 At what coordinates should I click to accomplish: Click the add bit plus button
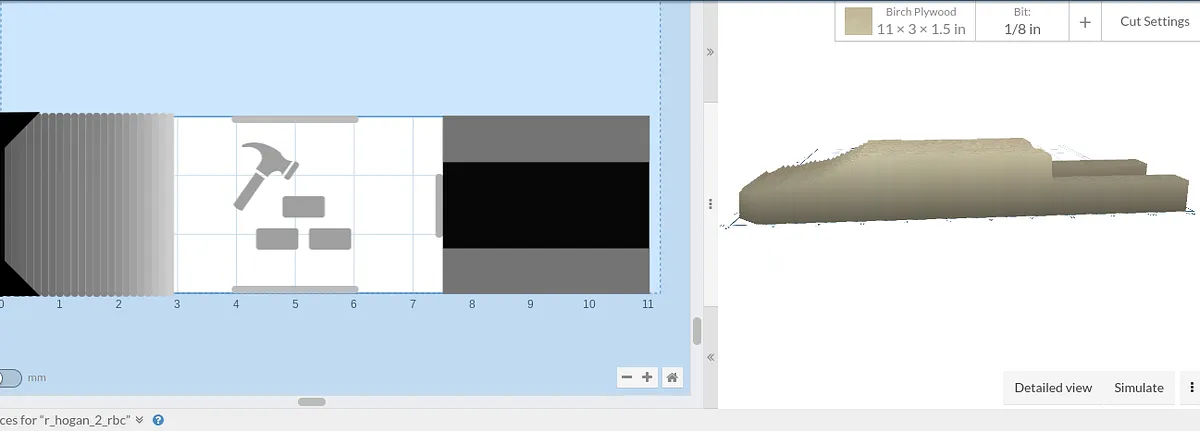(1085, 21)
